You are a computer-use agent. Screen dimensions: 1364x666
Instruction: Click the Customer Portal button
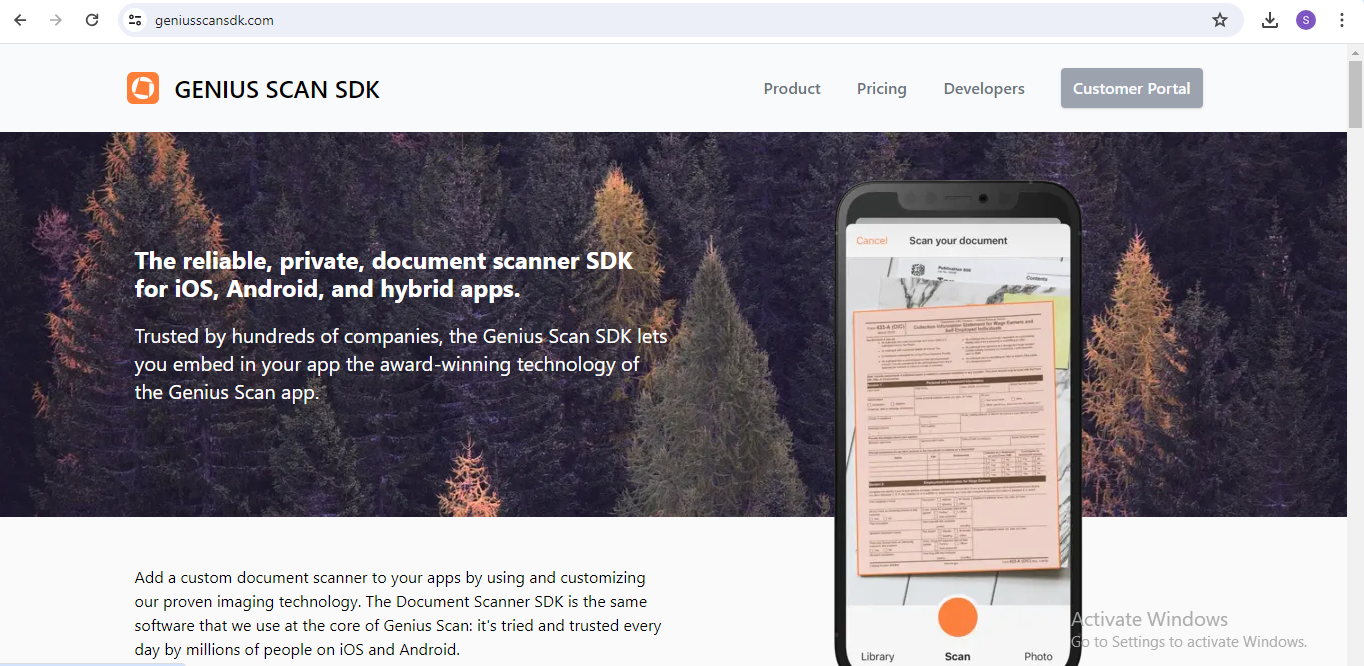point(1131,88)
